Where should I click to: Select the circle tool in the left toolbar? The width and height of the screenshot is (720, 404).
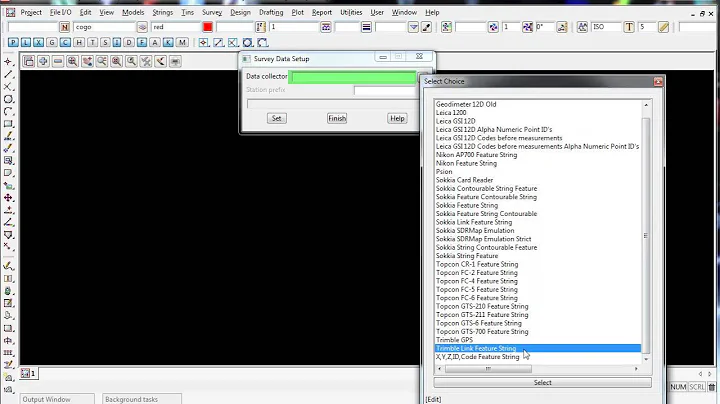click(x=8, y=99)
